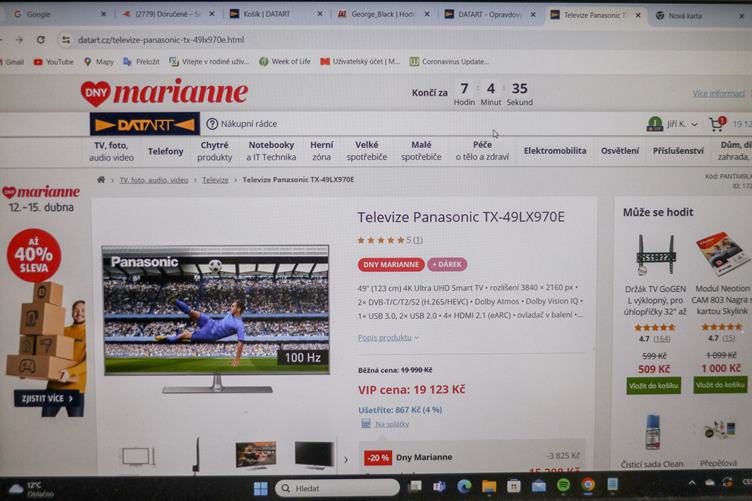Click Více informací link
Screen dimensions: 752x501
[718, 93]
